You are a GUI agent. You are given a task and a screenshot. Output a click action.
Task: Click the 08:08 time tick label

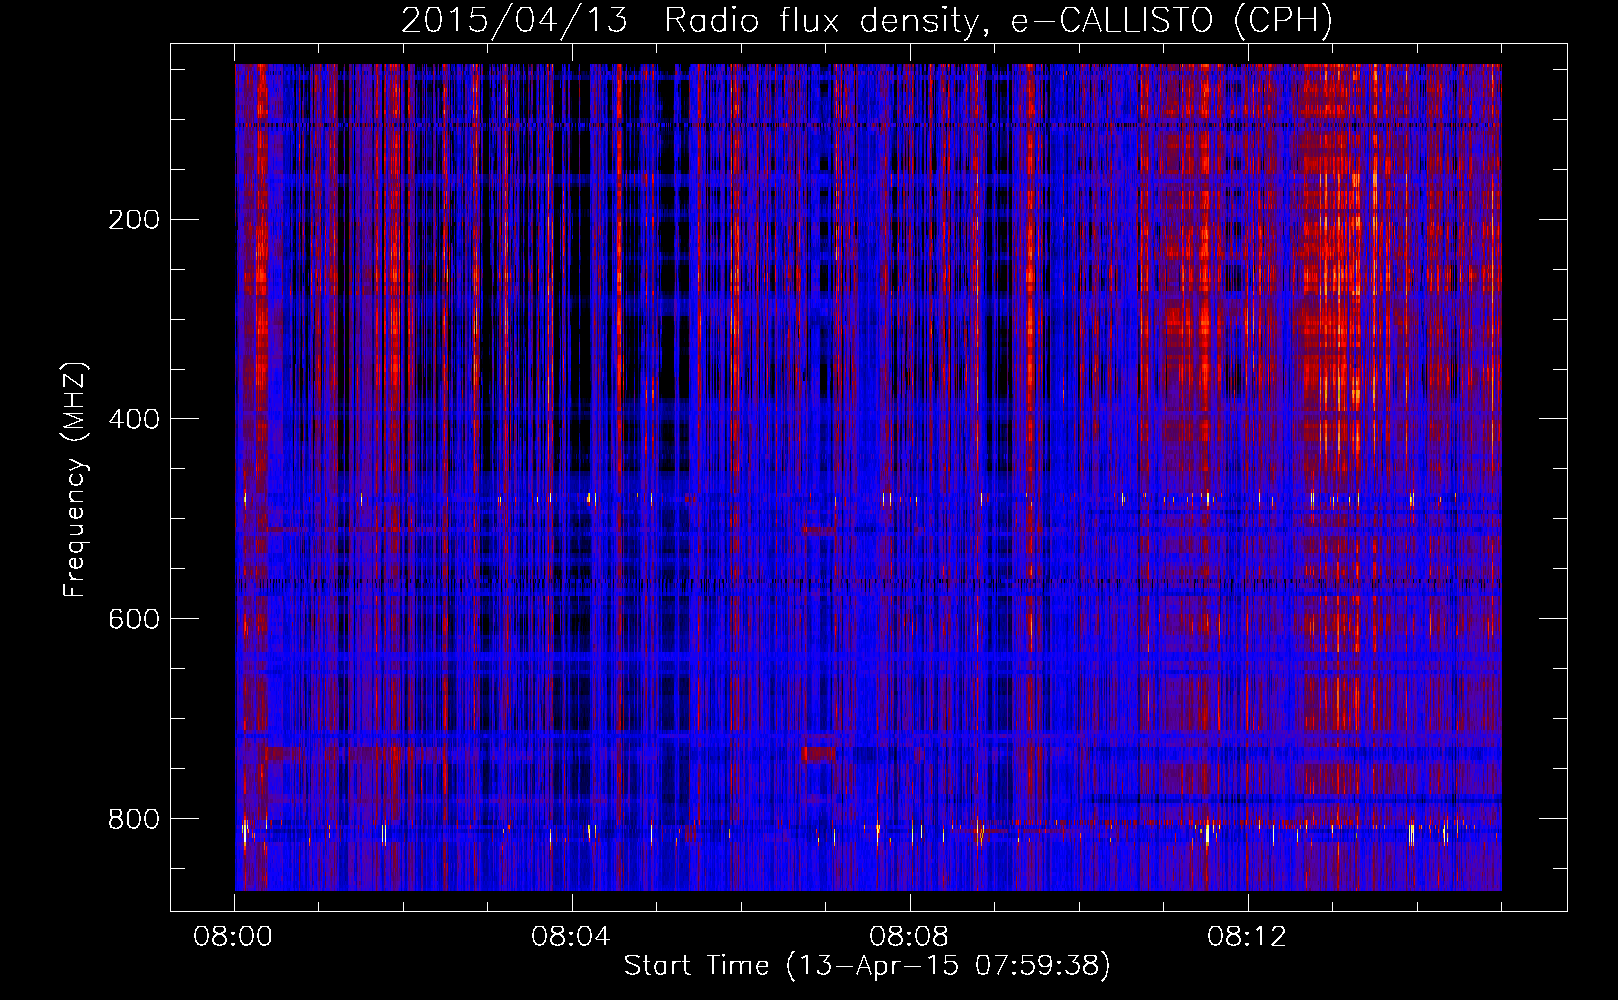point(909,937)
